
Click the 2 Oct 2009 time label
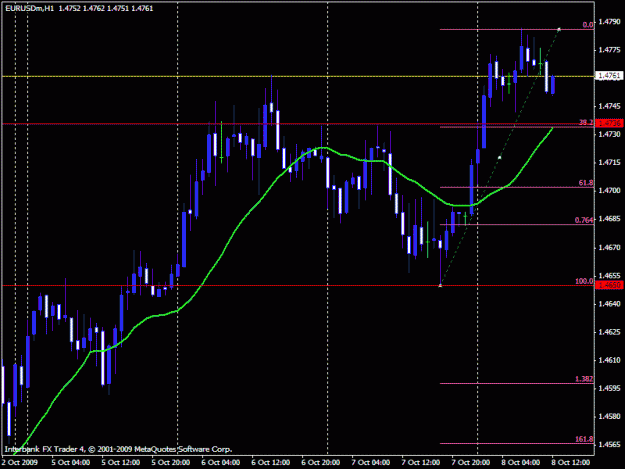click(x=20, y=462)
